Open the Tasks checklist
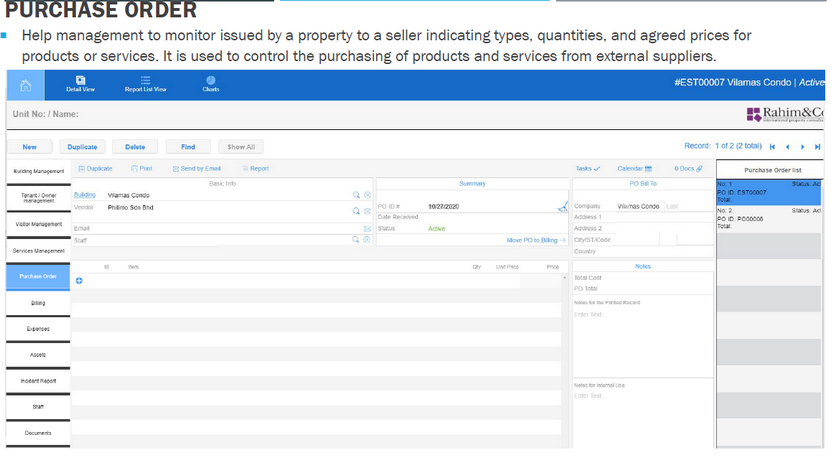The image size is (838, 457). 587,169
